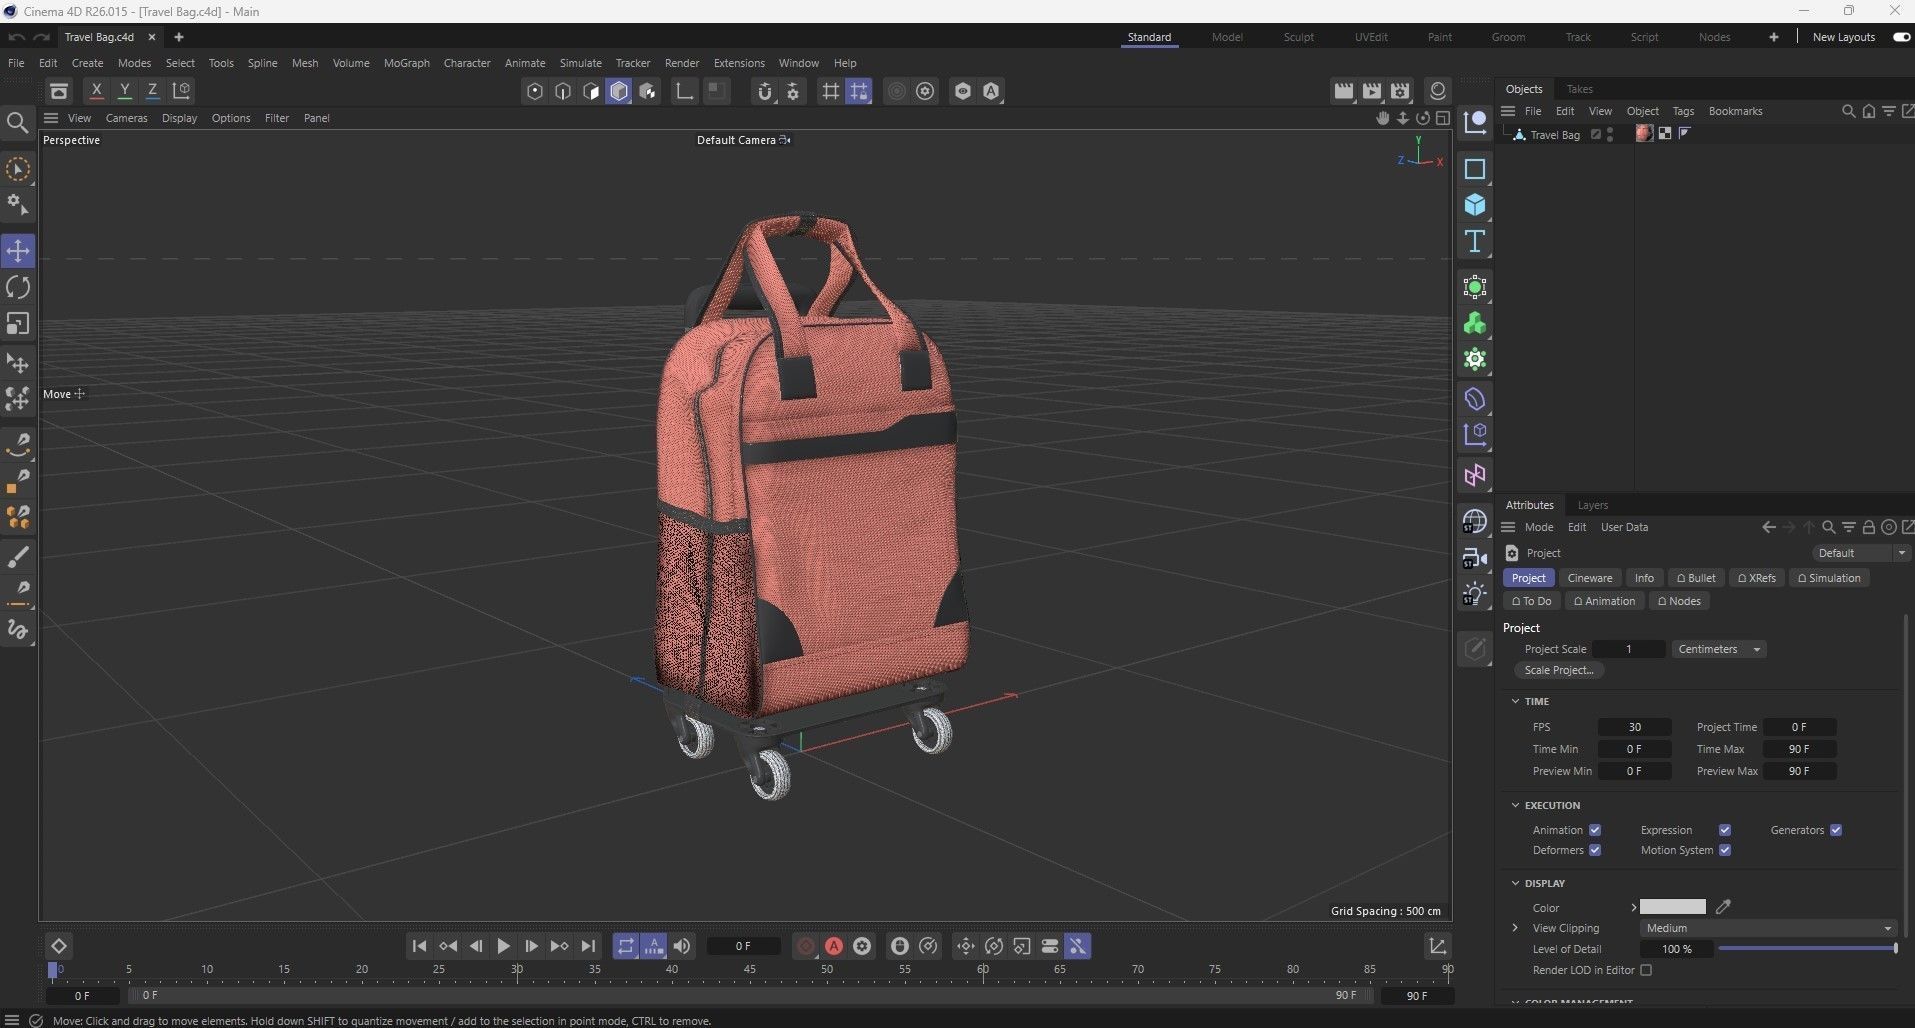This screenshot has height=1028, width=1915.
Task: Switch to Points mode icon
Action: (535, 91)
